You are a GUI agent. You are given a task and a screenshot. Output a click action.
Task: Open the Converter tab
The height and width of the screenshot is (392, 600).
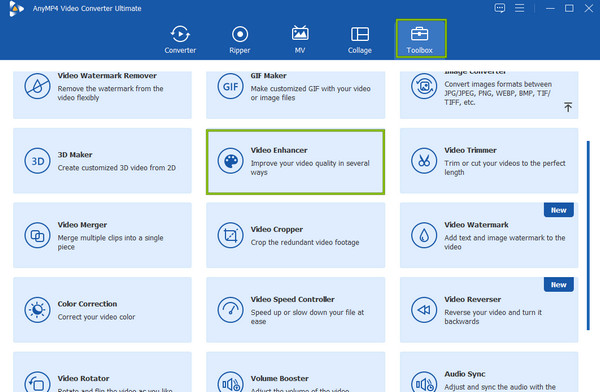[180, 39]
